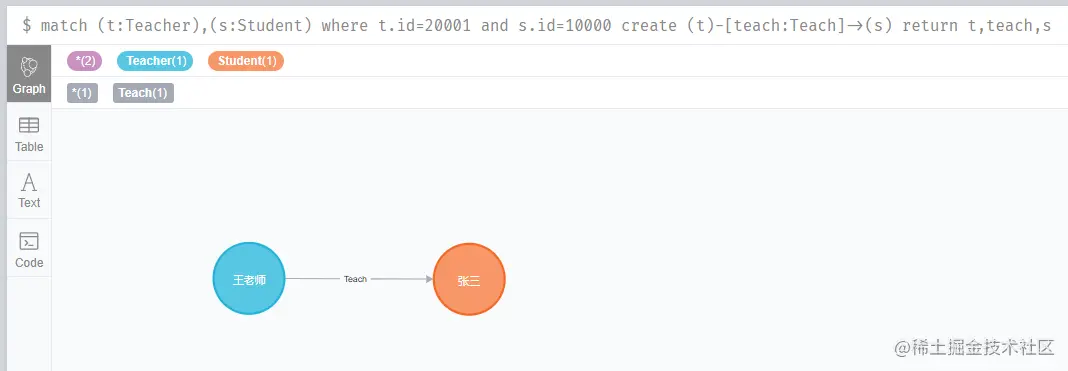The width and height of the screenshot is (1068, 371).
Task: Select the orange Student(1) node label
Action: [246, 61]
